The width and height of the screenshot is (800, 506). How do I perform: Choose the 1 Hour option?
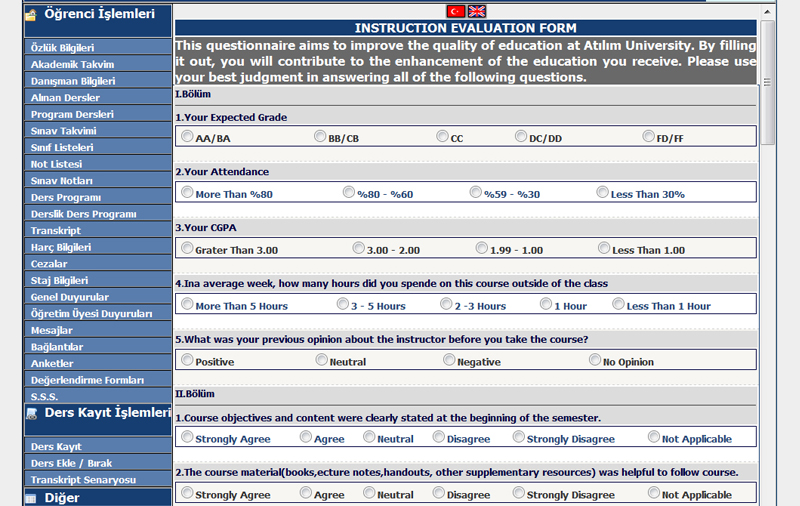(546, 304)
